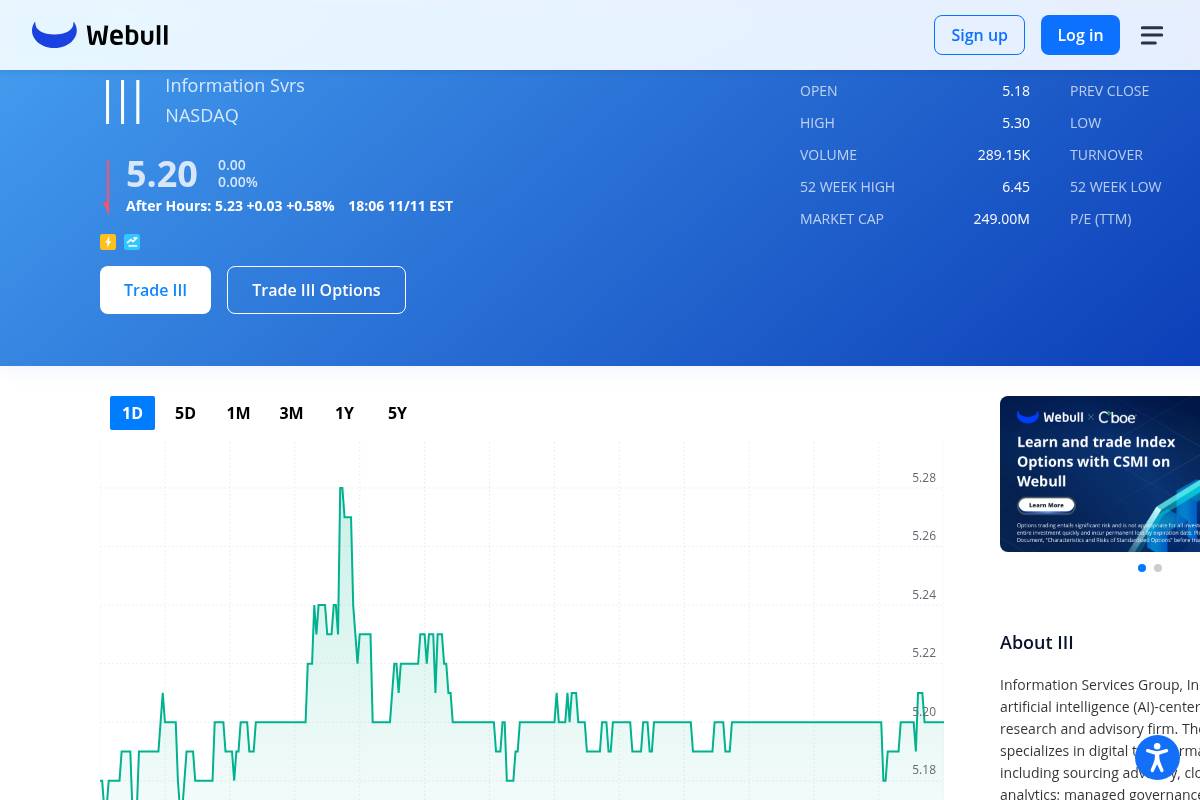Open the accessibility options widget
Viewport: 1200px width, 800px height.
[x=1157, y=757]
